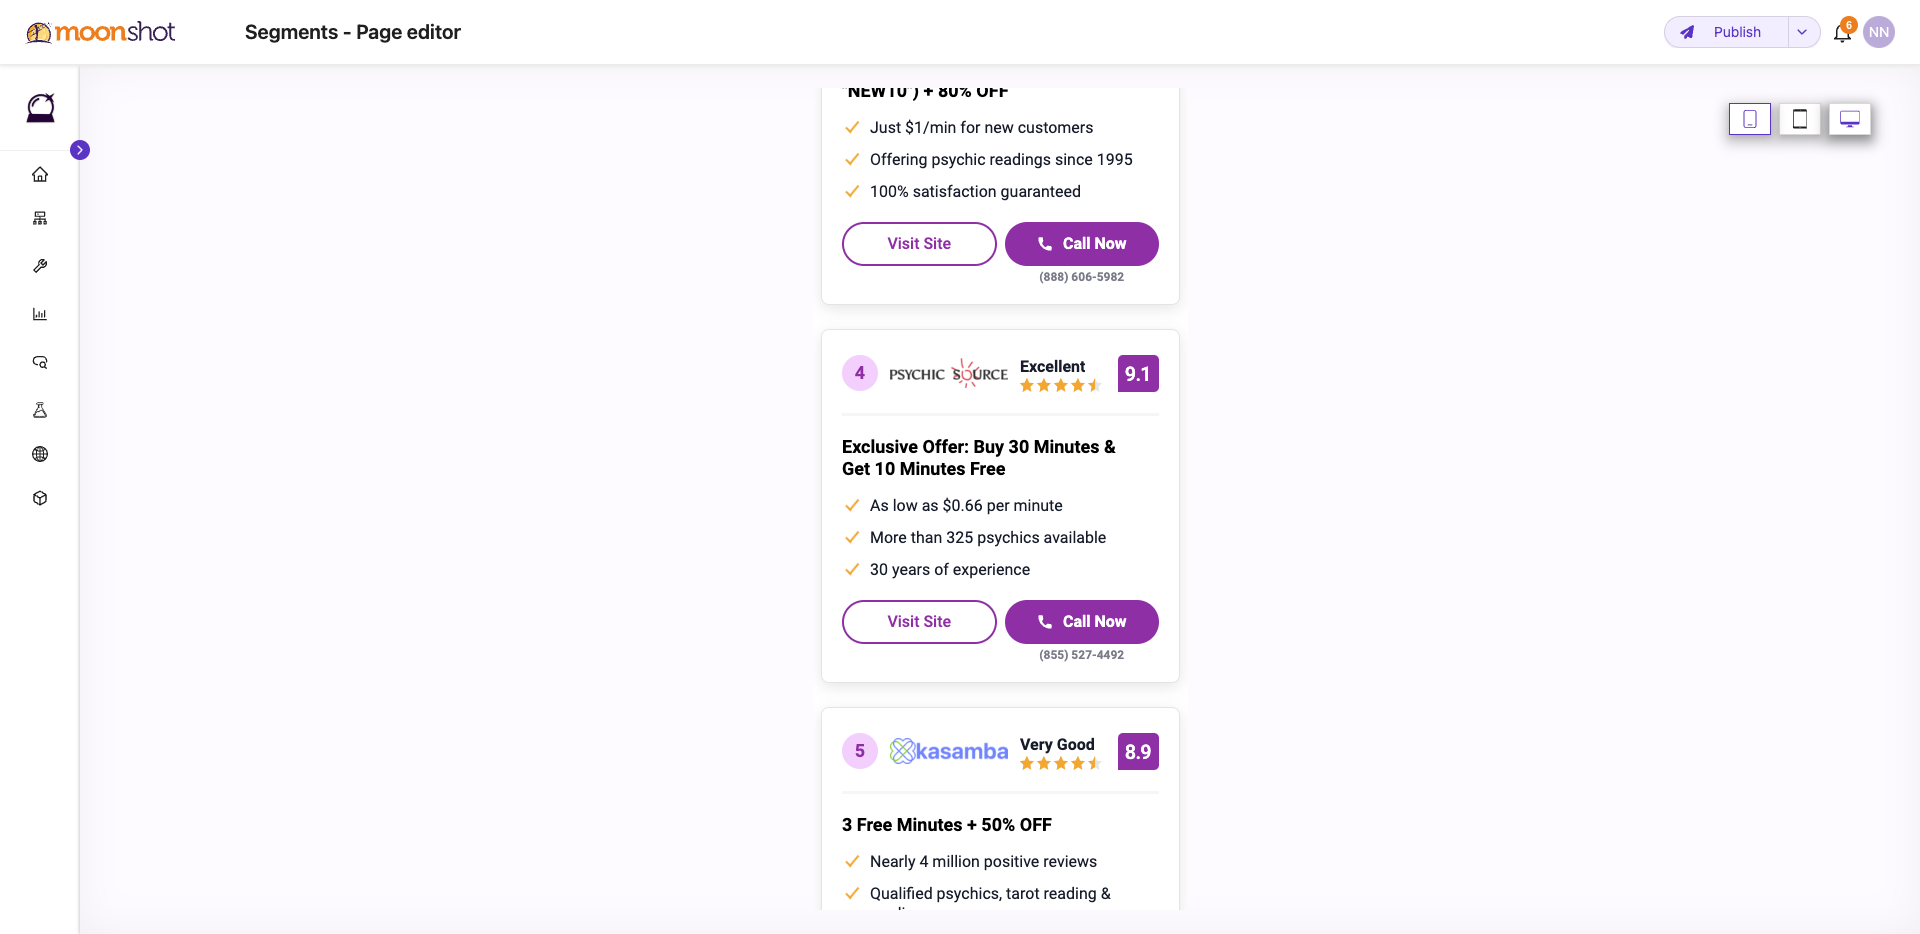Select the wrench tools icon in sidebar
1920x934 pixels.
pos(40,266)
